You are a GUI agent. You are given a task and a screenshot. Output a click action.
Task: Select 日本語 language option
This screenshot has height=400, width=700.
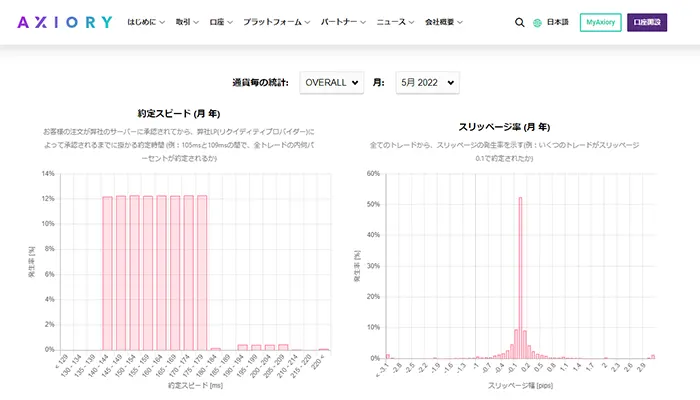coord(558,22)
